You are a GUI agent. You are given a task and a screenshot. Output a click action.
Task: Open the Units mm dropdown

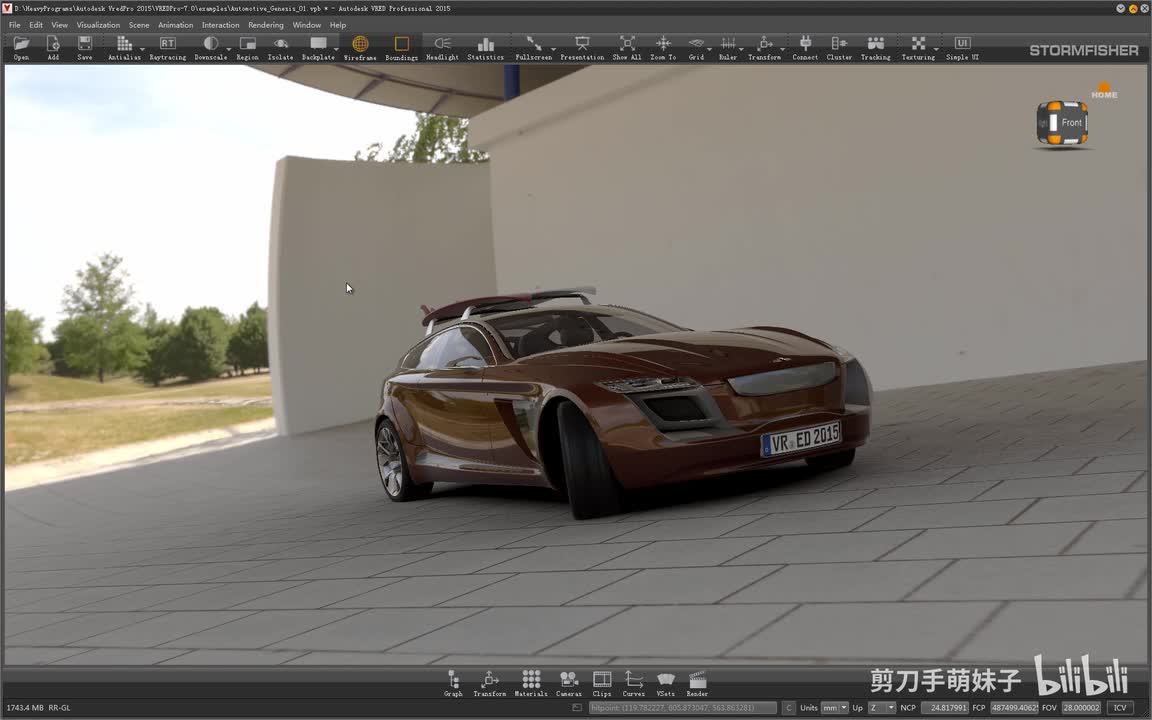tap(834, 708)
